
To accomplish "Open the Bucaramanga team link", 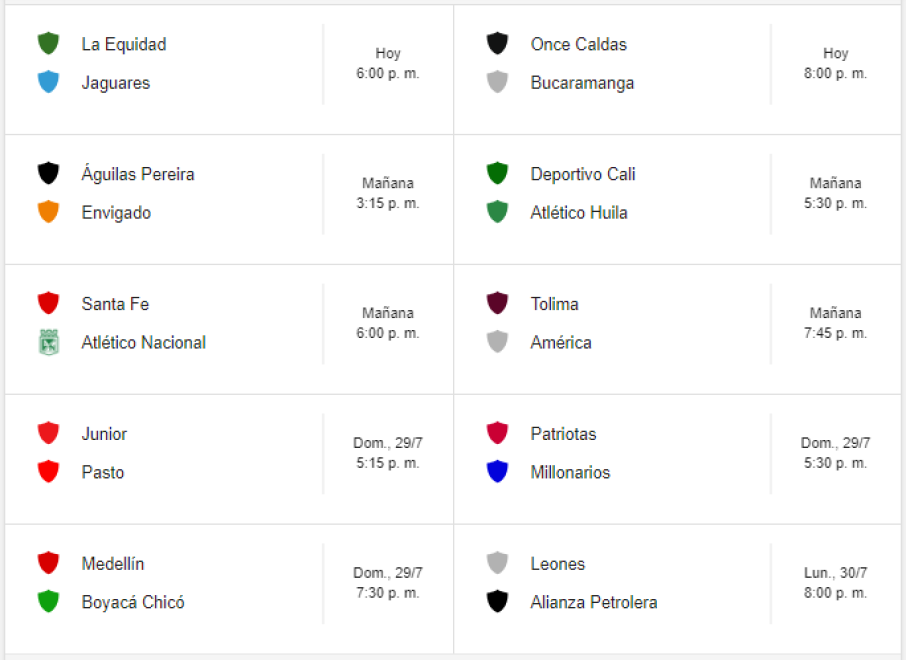I will pos(582,83).
